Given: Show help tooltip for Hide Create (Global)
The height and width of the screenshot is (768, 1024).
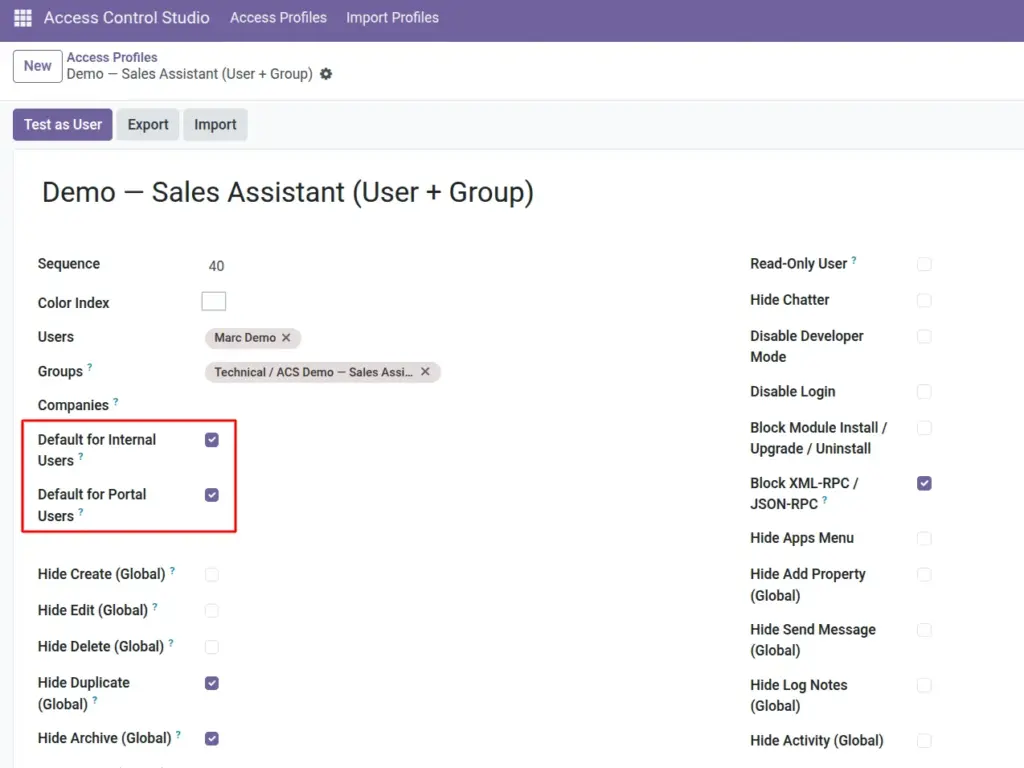Looking at the screenshot, I should (172, 570).
